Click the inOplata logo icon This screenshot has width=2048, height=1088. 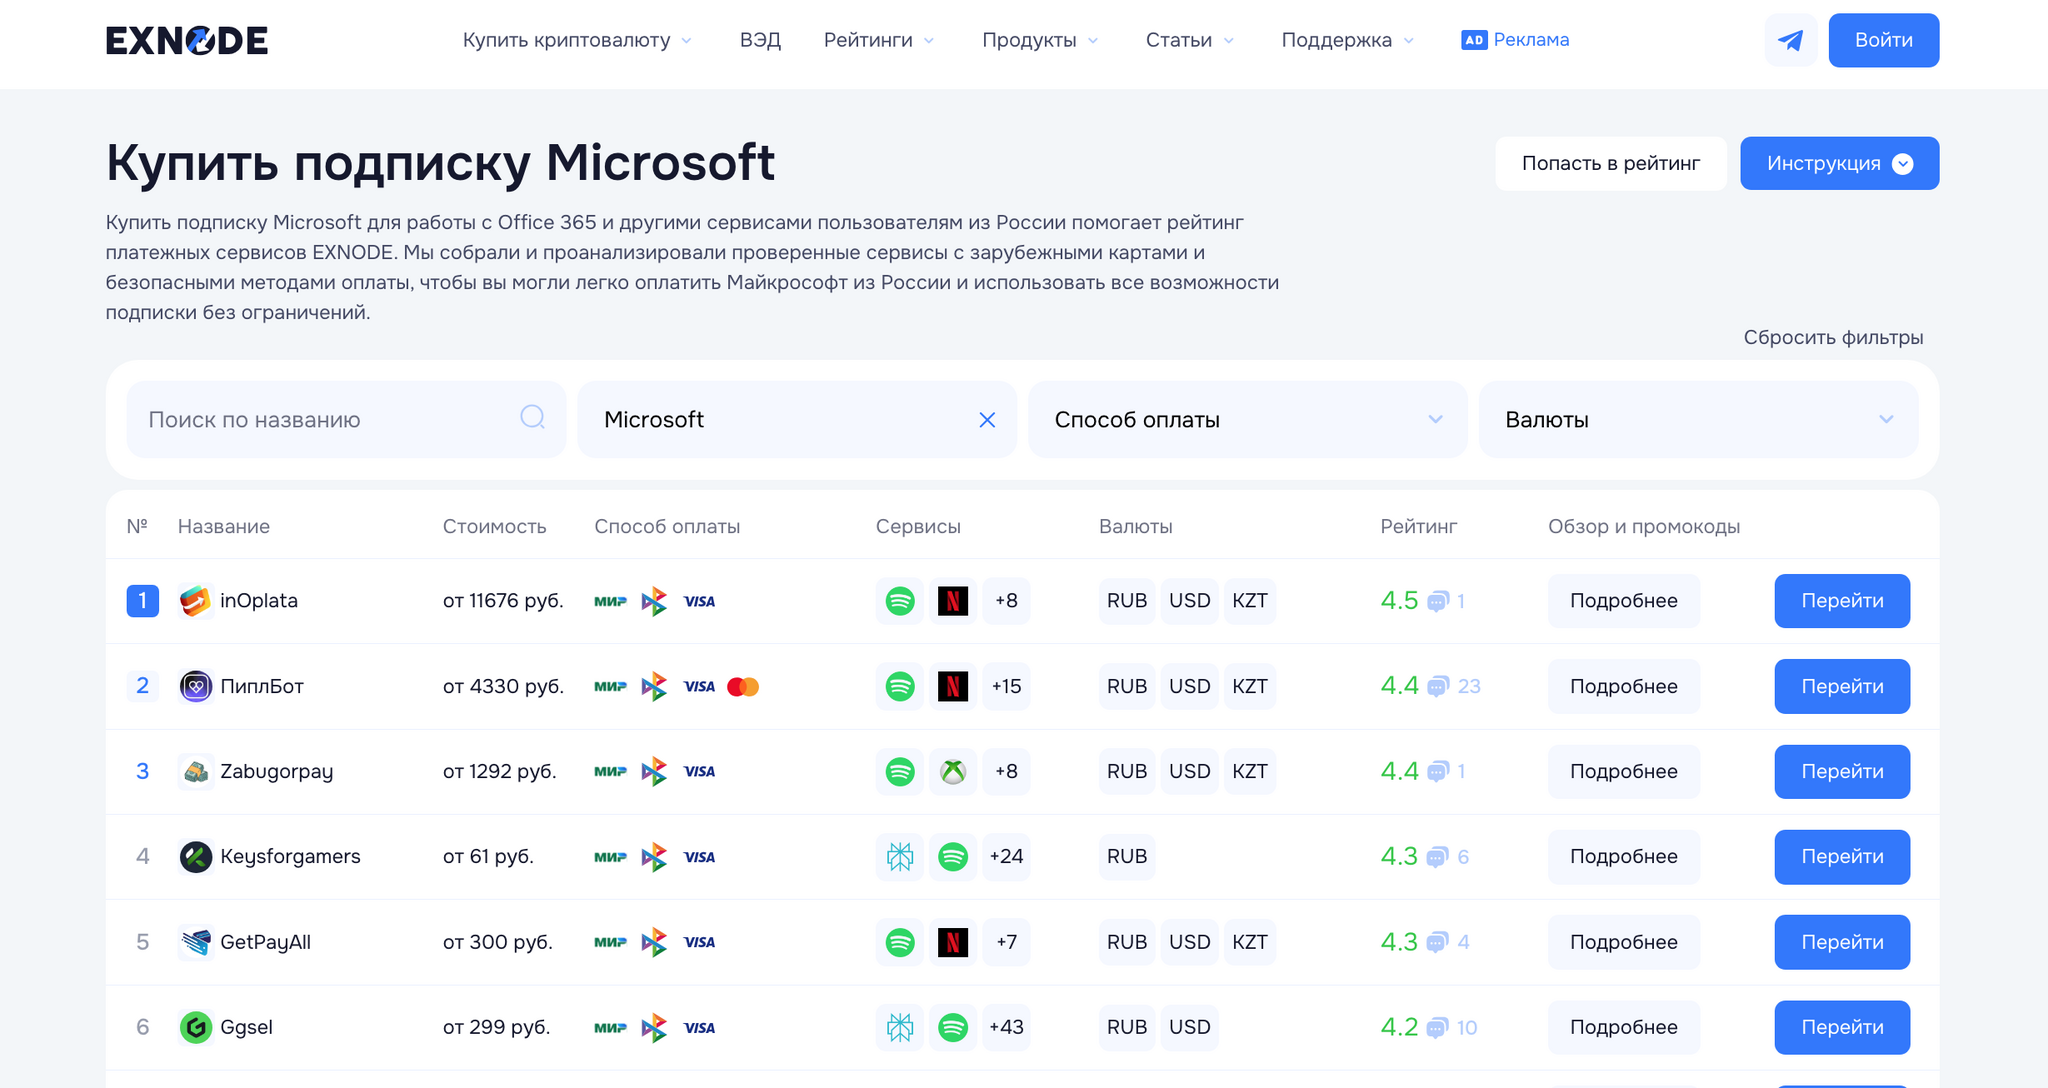coord(196,601)
